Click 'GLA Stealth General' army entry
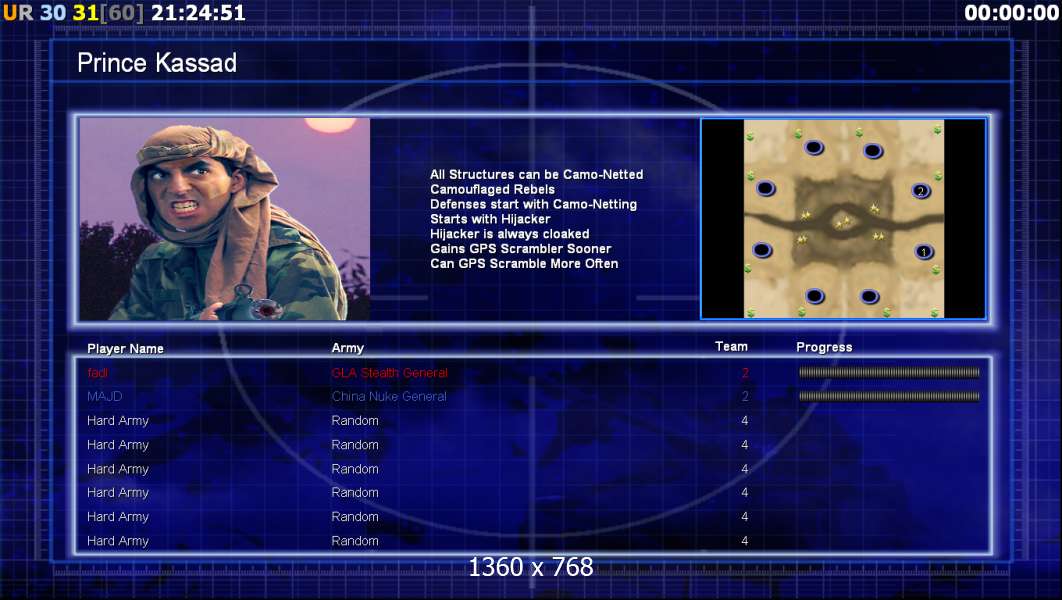 pyautogui.click(x=389, y=372)
